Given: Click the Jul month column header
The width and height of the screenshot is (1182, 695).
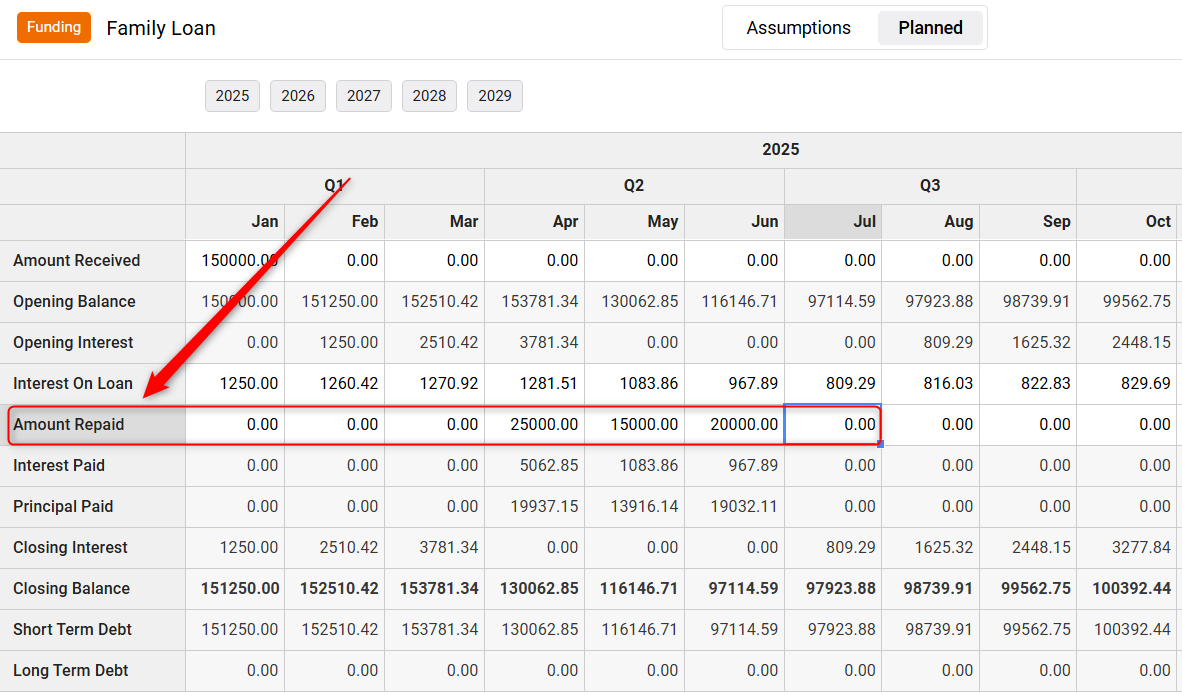Looking at the screenshot, I should [x=833, y=222].
